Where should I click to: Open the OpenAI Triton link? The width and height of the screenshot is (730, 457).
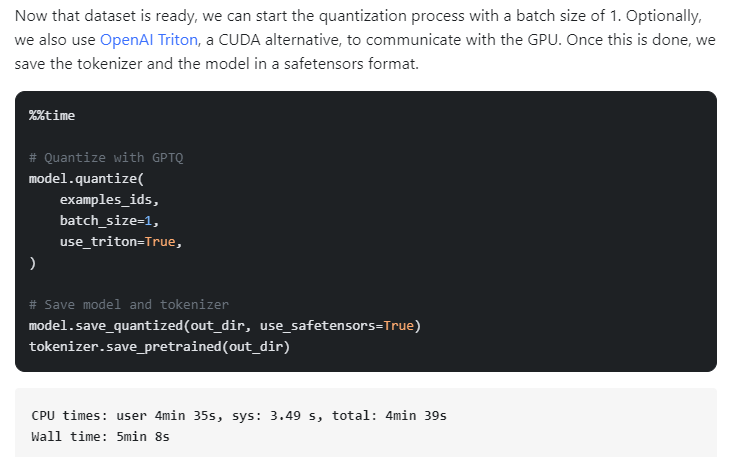(x=147, y=40)
